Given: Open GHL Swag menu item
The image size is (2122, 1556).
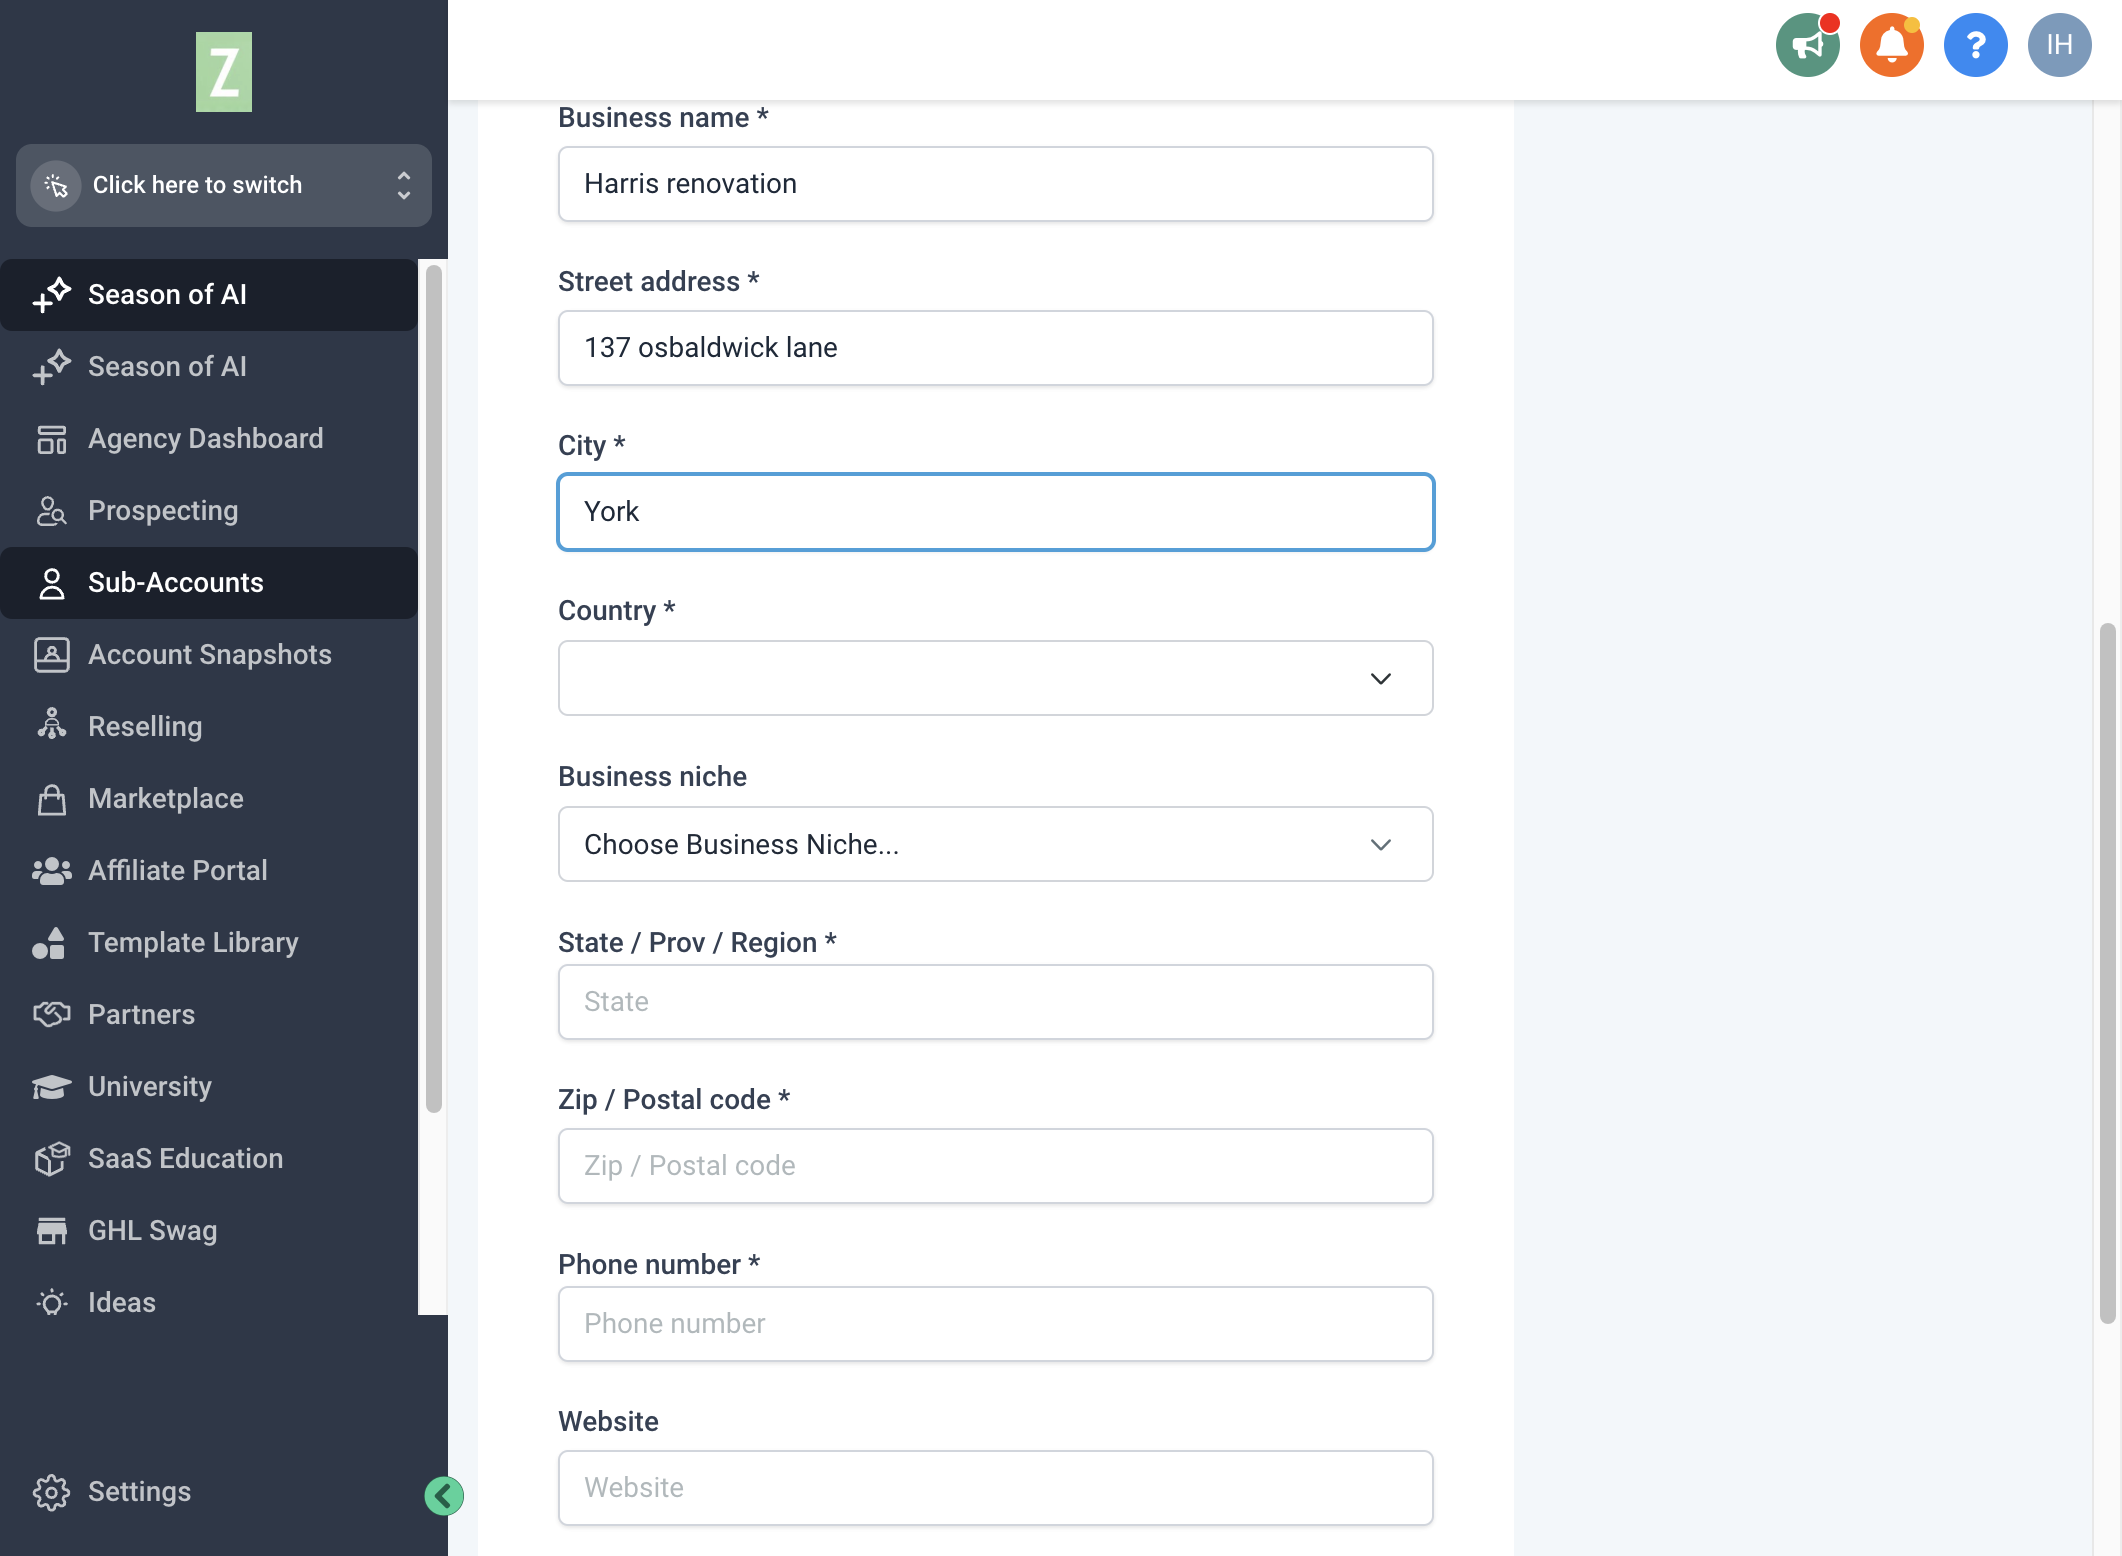Looking at the screenshot, I should pos(209,1231).
